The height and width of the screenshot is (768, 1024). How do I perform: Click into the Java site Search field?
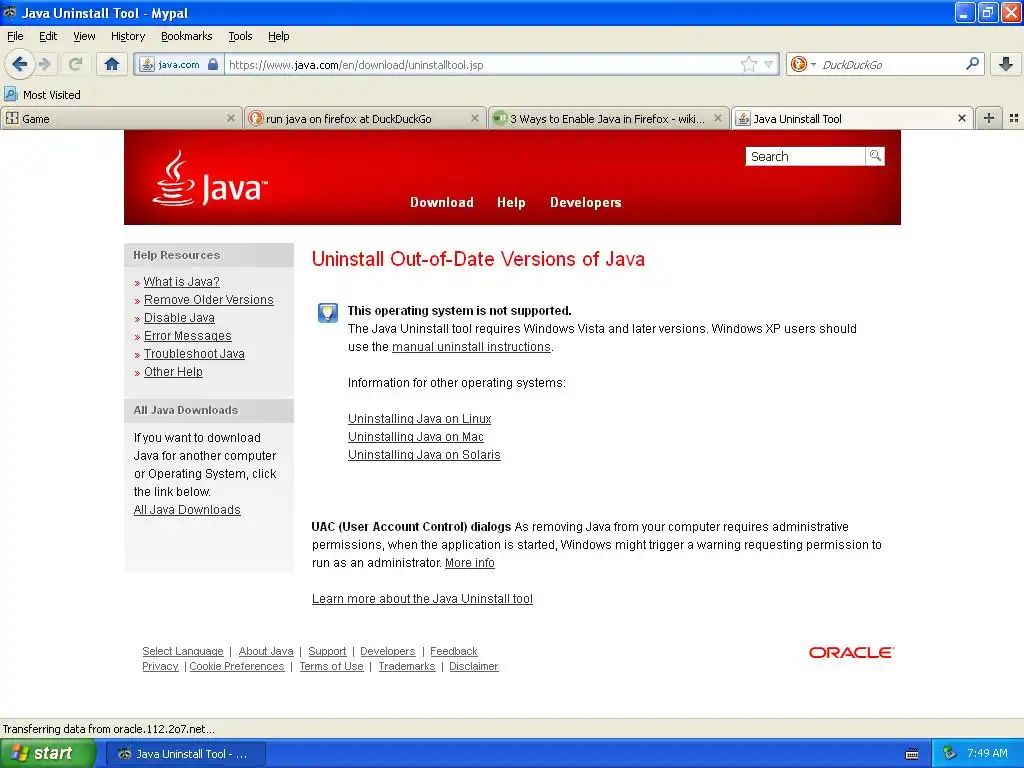tap(806, 156)
